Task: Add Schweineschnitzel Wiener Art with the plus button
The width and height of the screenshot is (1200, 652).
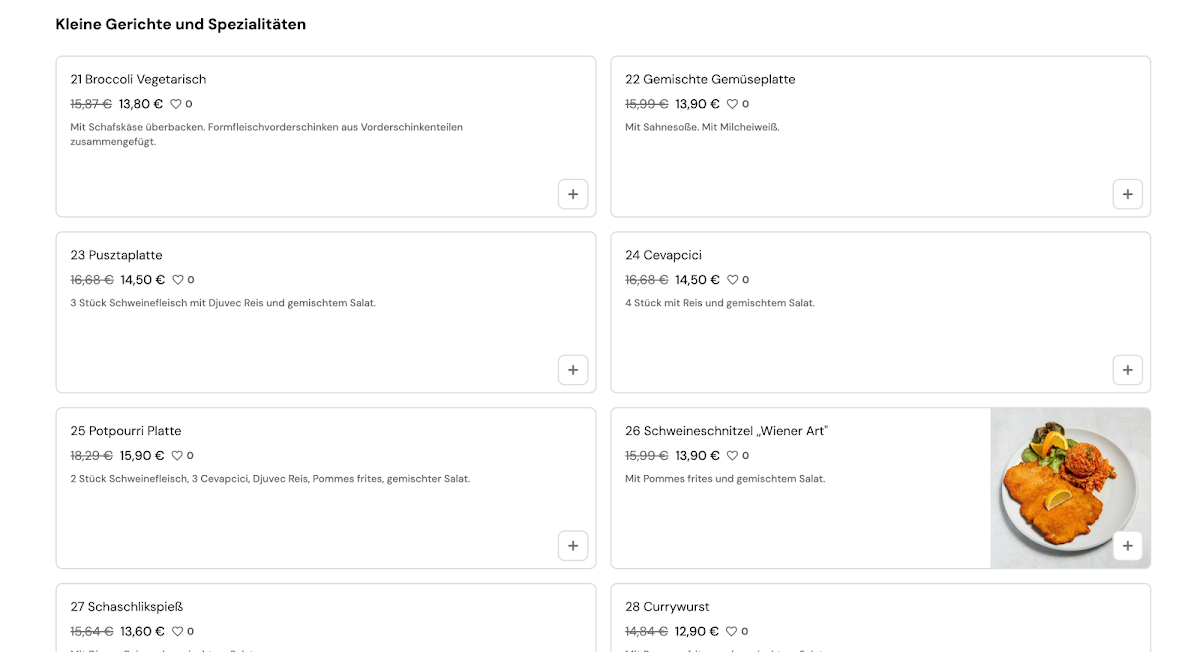Action: 1128,546
